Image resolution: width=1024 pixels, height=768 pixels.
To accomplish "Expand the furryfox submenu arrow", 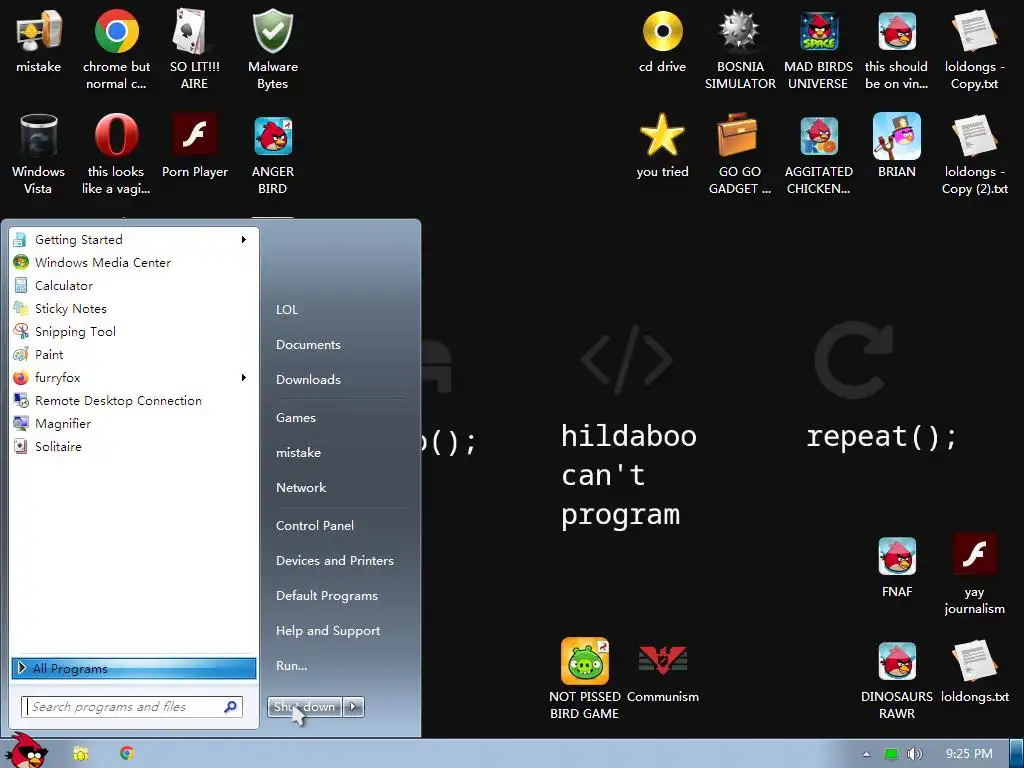I will tap(244, 377).
